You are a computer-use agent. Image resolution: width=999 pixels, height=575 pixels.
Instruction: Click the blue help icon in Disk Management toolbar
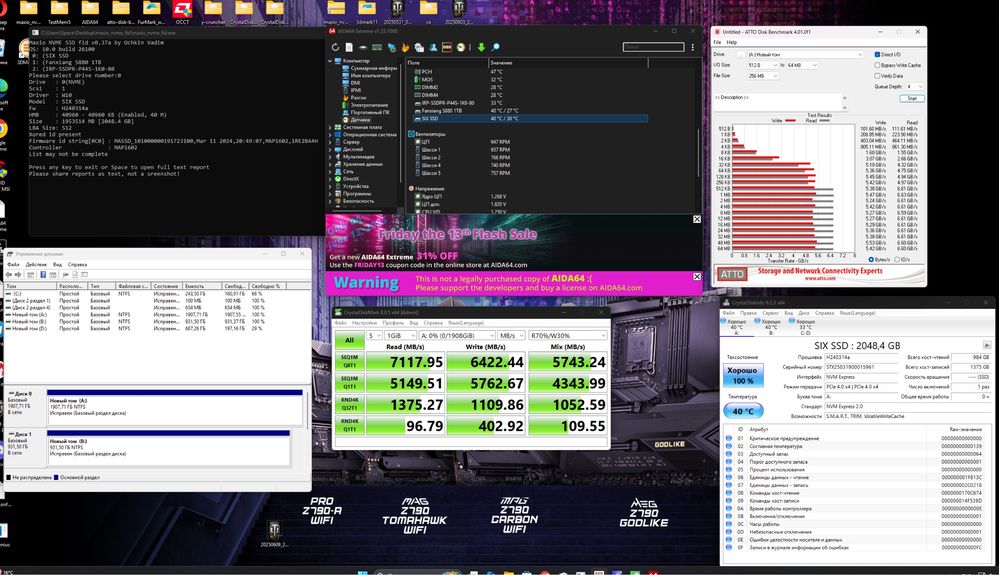(x=43, y=274)
